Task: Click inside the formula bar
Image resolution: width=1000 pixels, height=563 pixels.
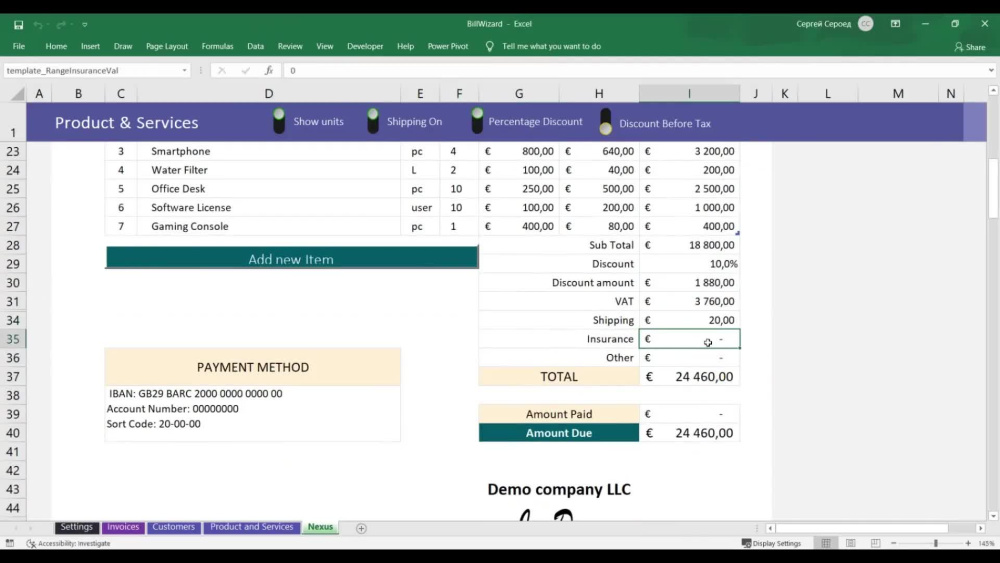Action: coord(635,70)
